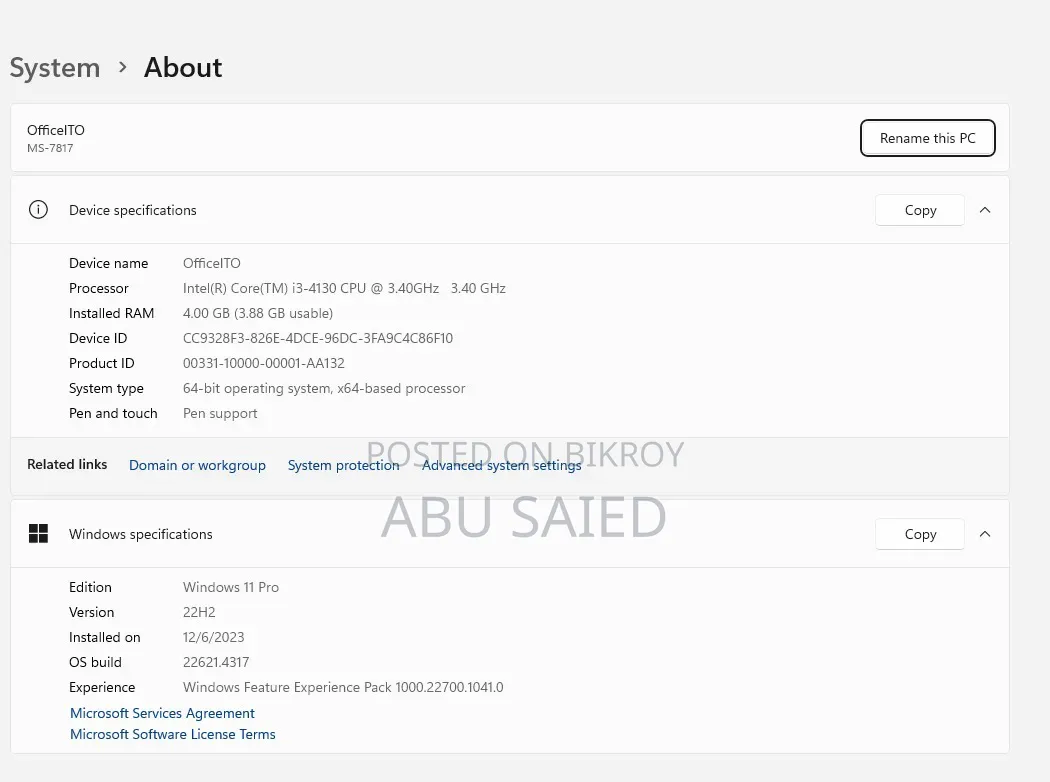
Task: Select the OS build value 22621.4317
Action: (x=216, y=662)
